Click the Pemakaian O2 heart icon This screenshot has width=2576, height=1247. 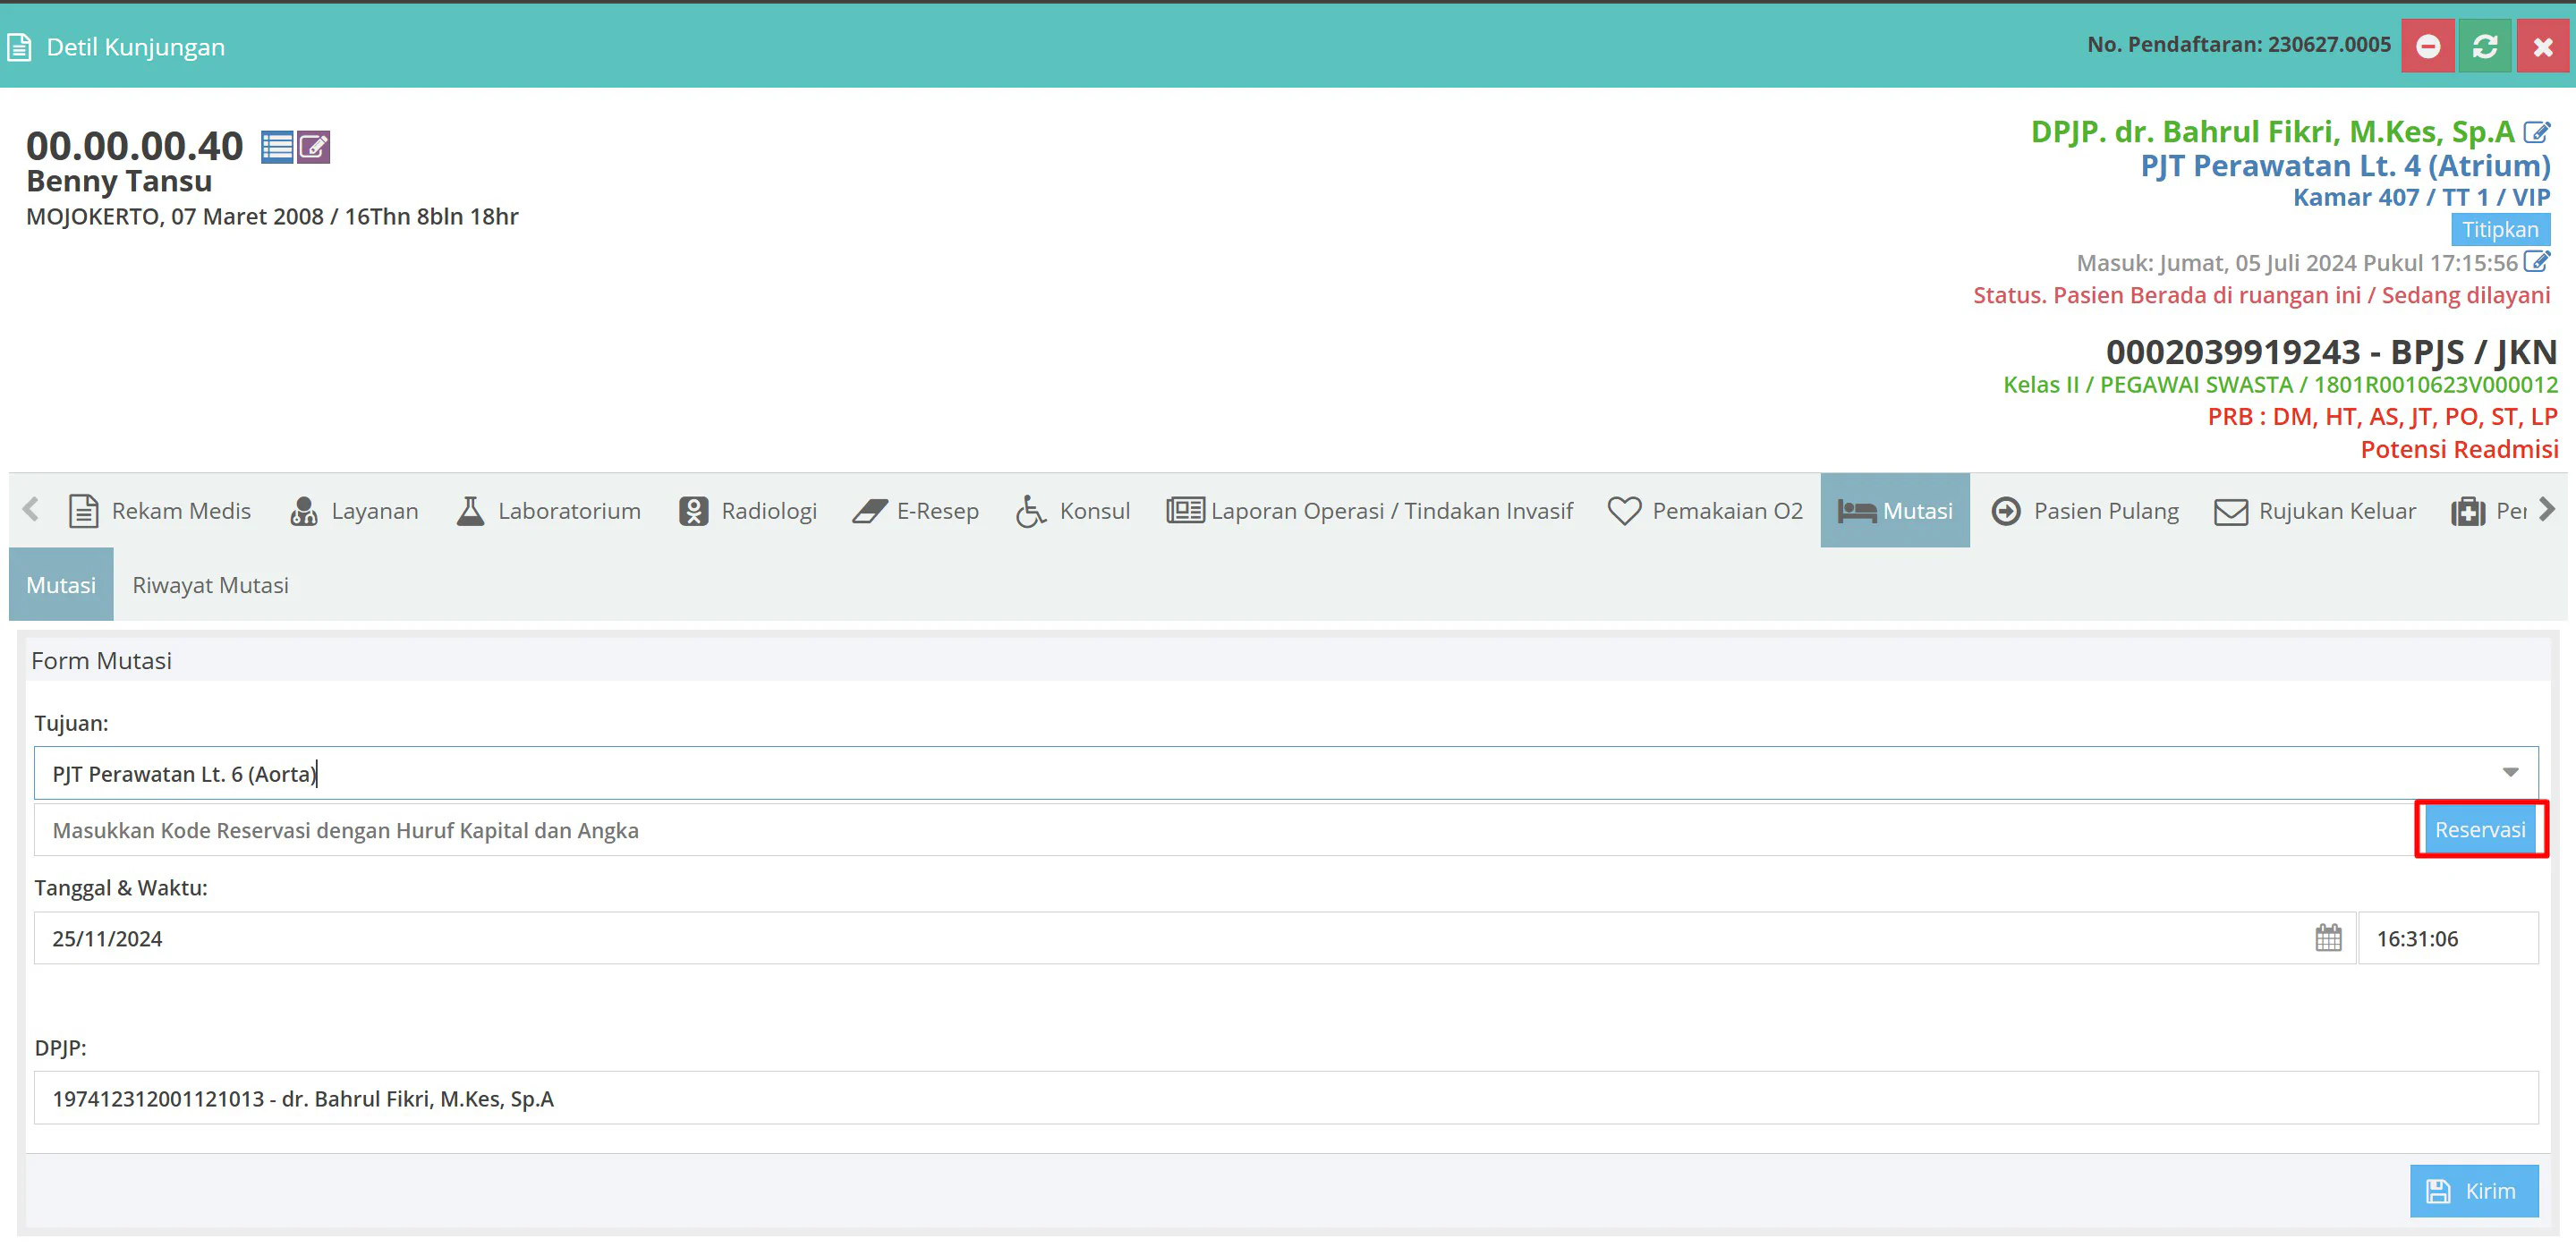coord(1624,511)
